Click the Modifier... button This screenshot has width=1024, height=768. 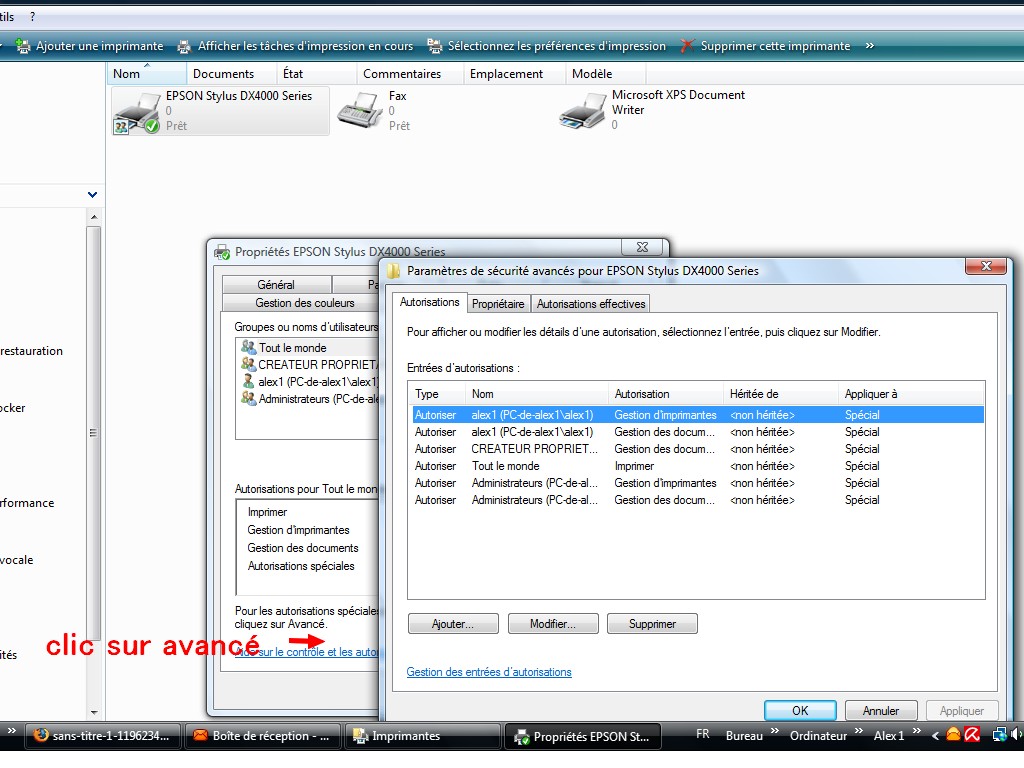point(553,624)
